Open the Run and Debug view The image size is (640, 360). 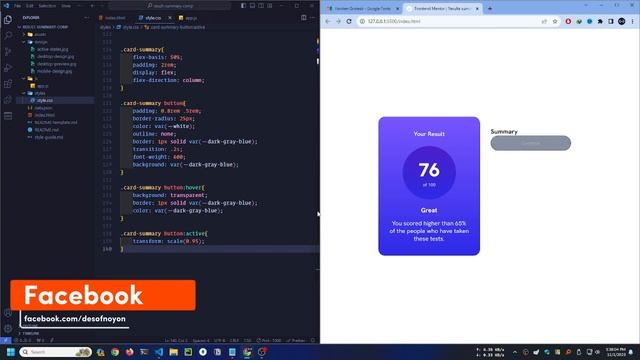pyautogui.click(x=8, y=68)
